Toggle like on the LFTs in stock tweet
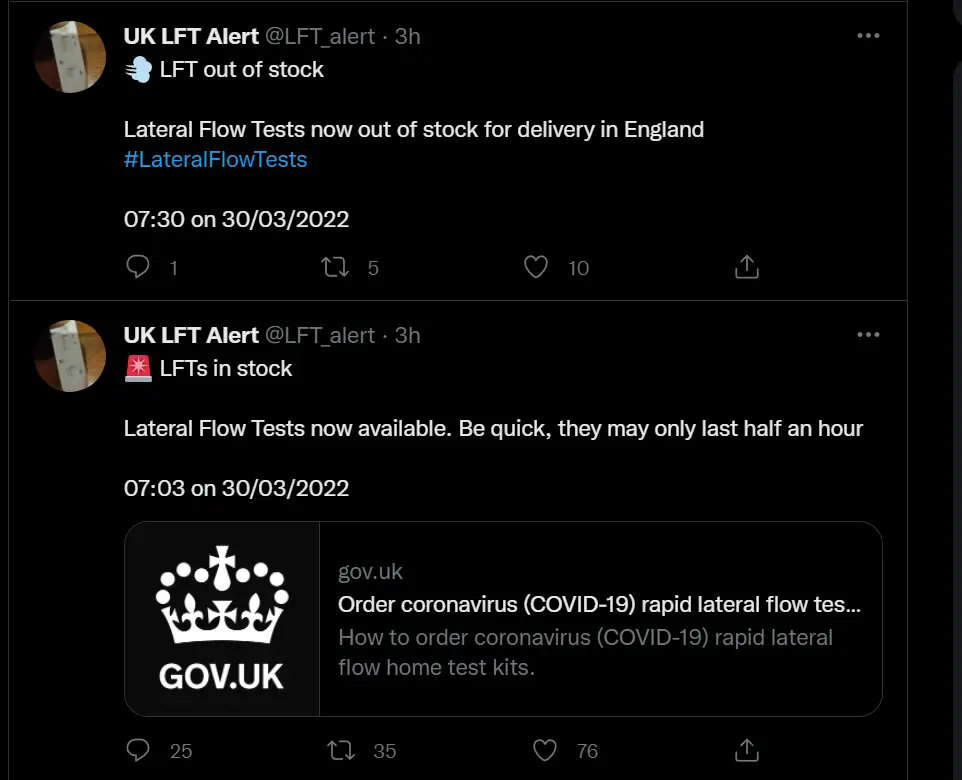Screen dimensions: 962x780 tap(544, 750)
